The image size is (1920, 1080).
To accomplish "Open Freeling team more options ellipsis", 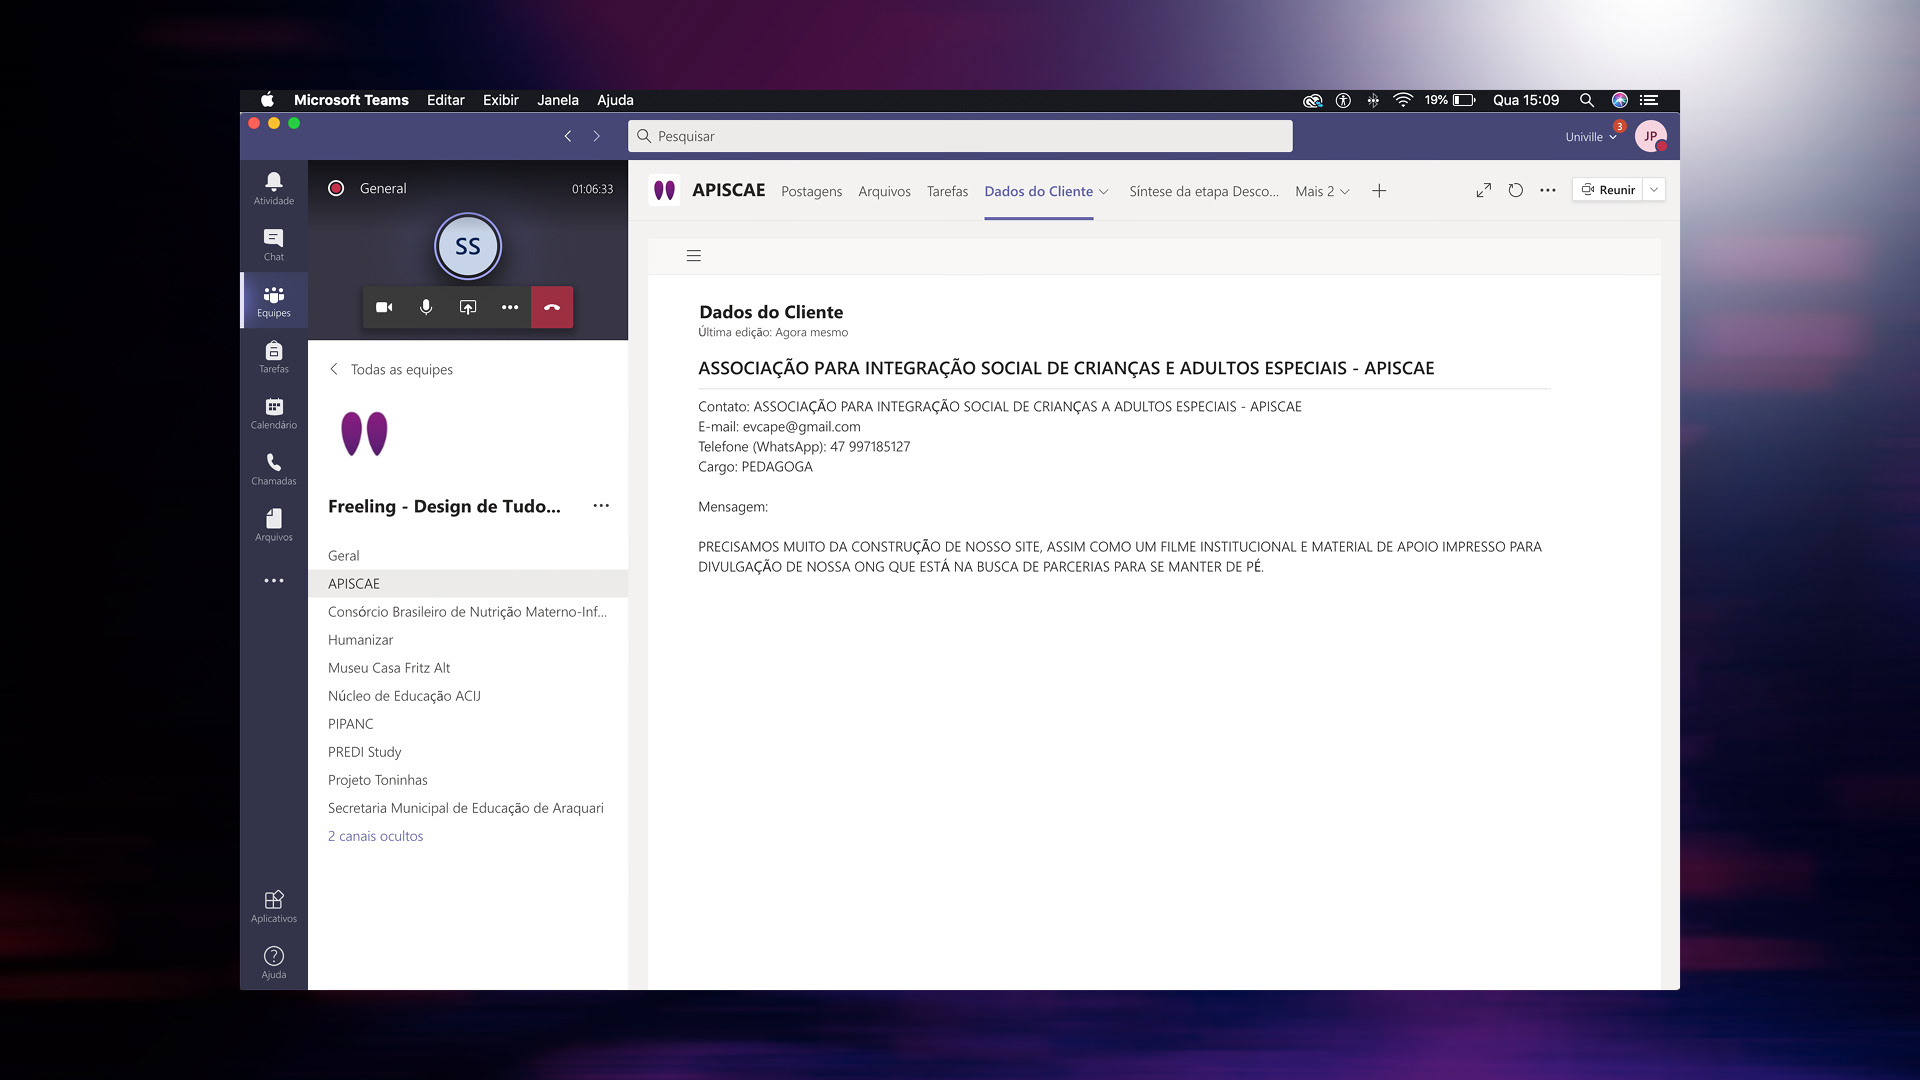I will (x=601, y=506).
